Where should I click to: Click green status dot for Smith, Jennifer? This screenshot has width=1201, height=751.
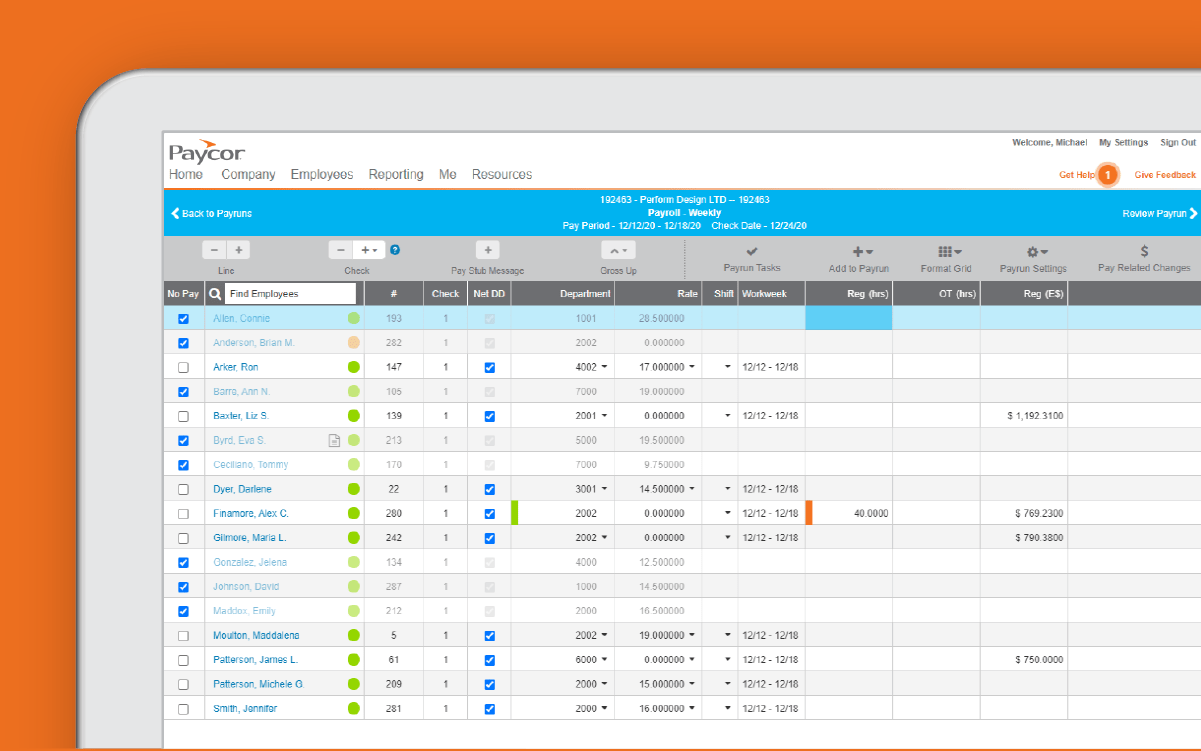click(x=353, y=709)
